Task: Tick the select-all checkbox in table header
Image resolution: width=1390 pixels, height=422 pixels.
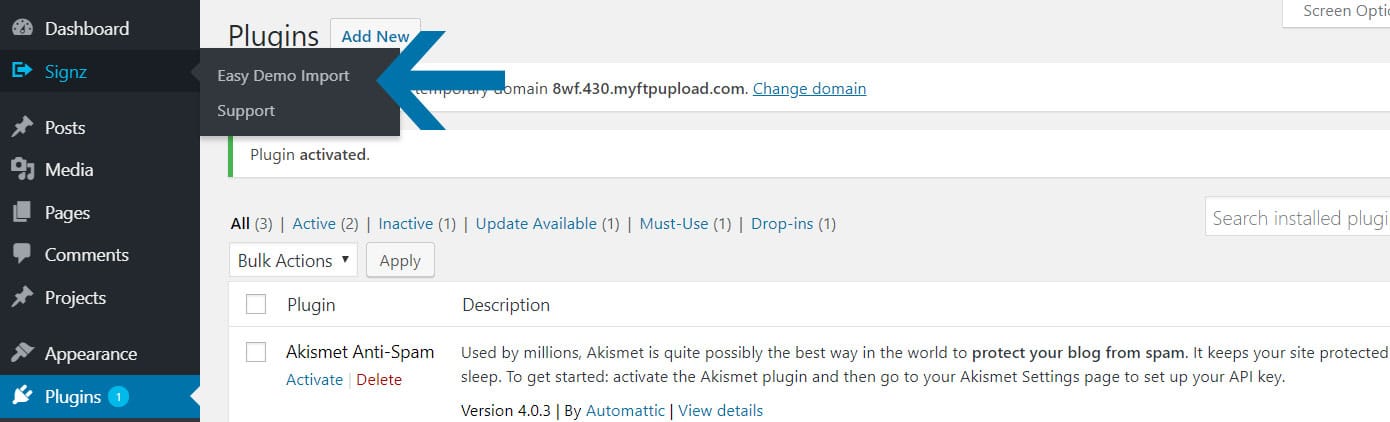Action: click(256, 304)
